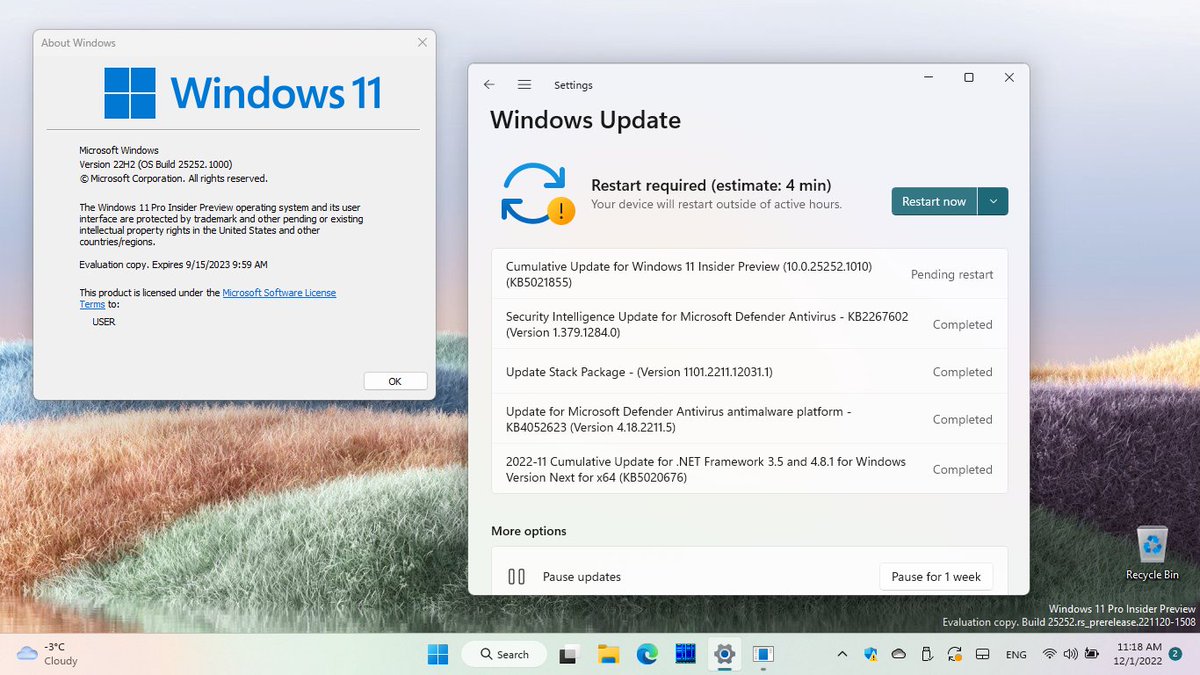Select the Update Stack Package row
Image resolution: width=1200 pixels, height=675 pixels.
coord(750,372)
